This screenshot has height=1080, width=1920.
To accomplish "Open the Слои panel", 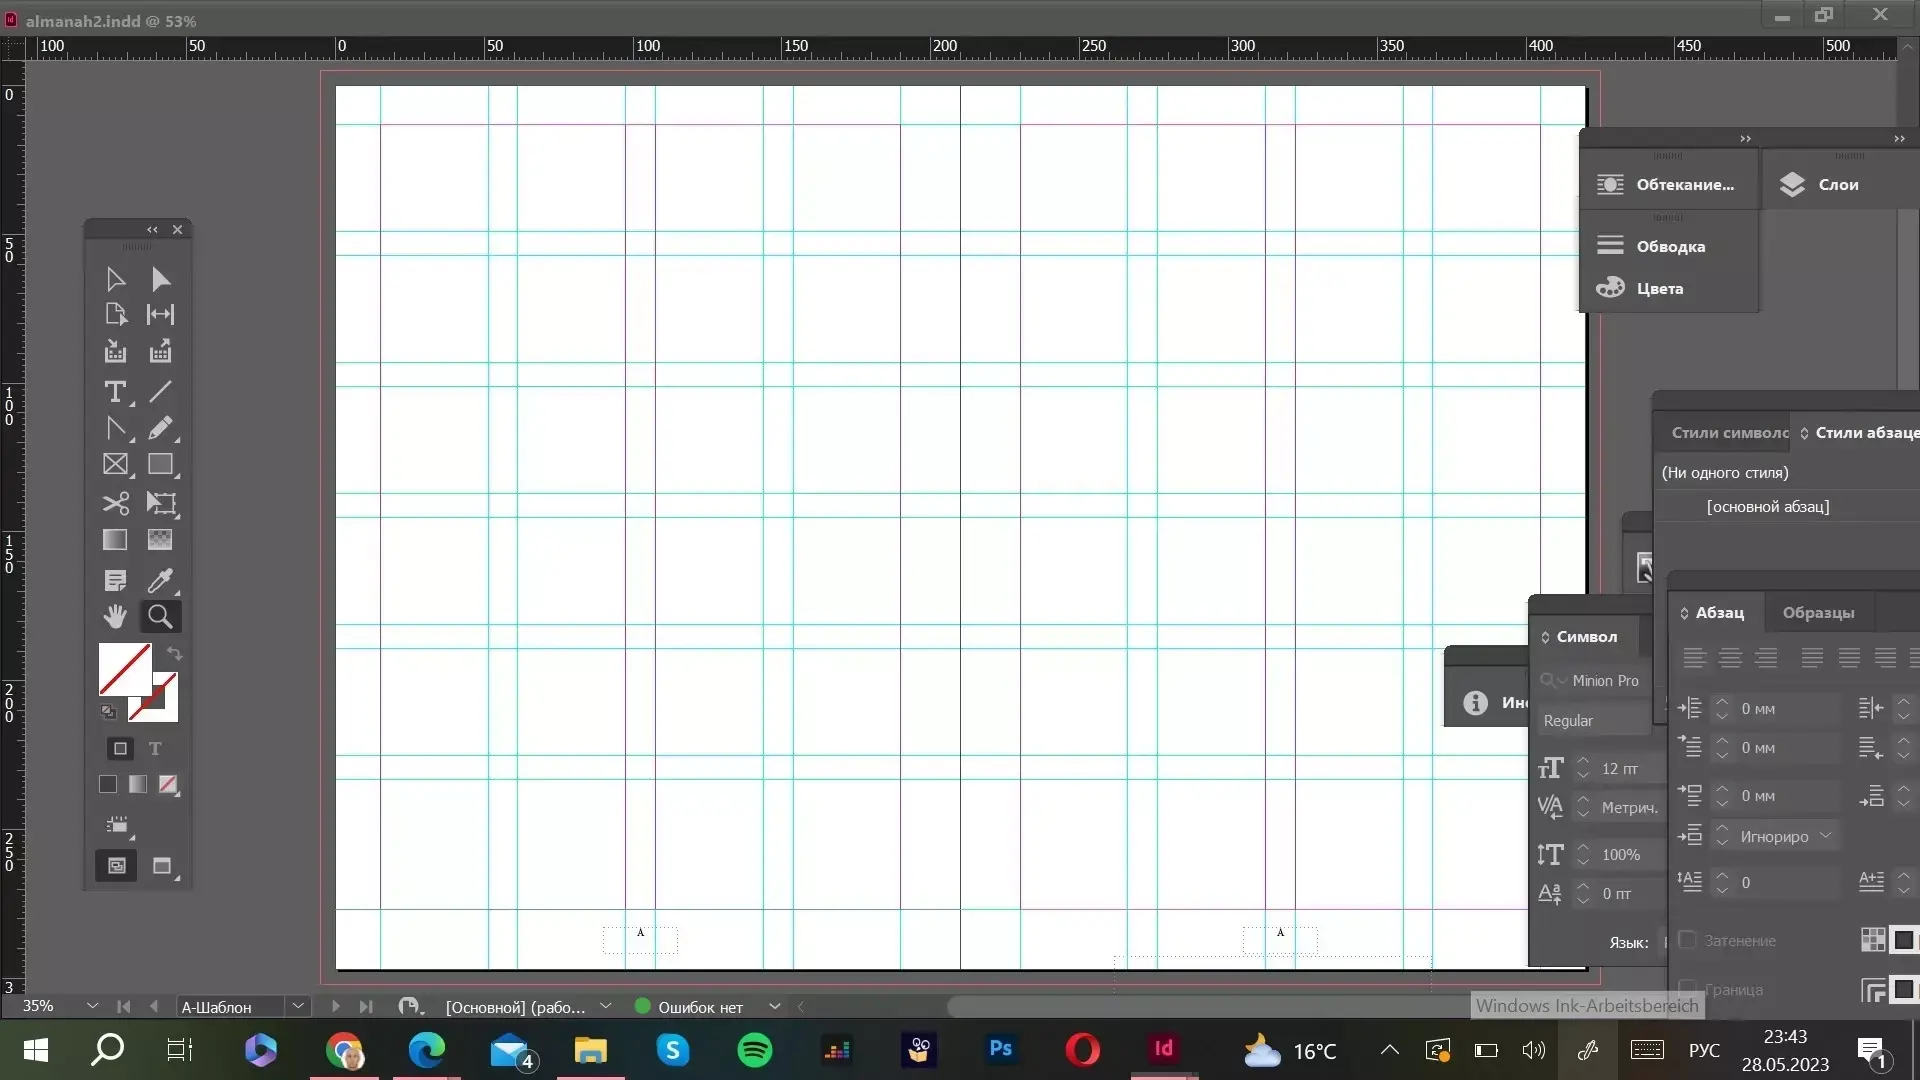I will pyautogui.click(x=1837, y=185).
